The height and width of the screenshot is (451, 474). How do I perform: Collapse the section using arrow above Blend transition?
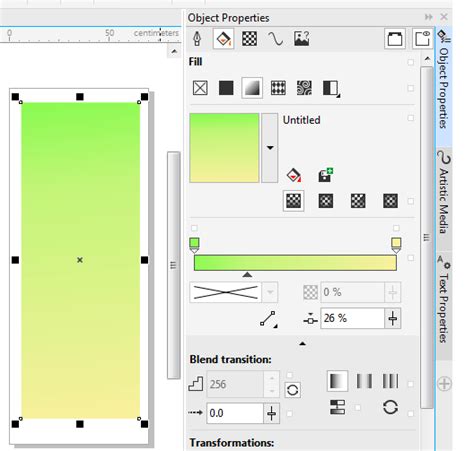point(302,343)
